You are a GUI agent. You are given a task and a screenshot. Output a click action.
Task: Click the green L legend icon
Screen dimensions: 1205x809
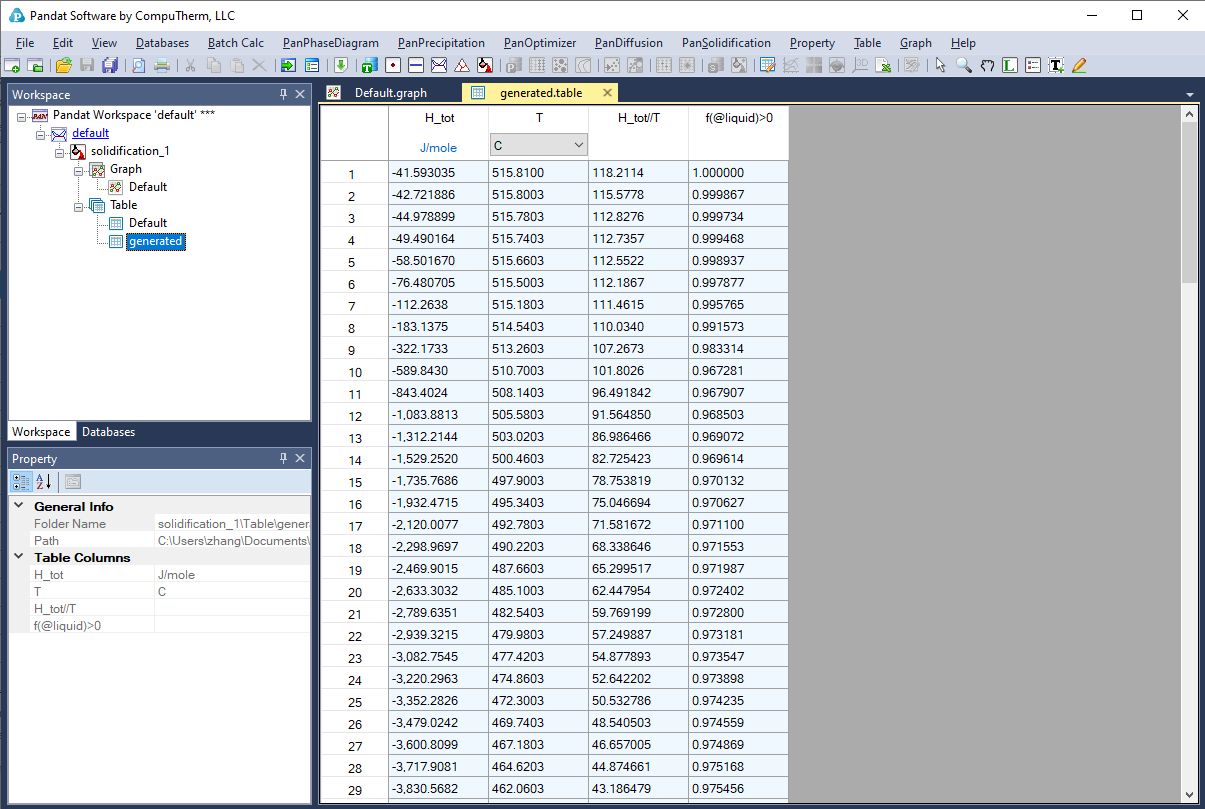[1010, 66]
